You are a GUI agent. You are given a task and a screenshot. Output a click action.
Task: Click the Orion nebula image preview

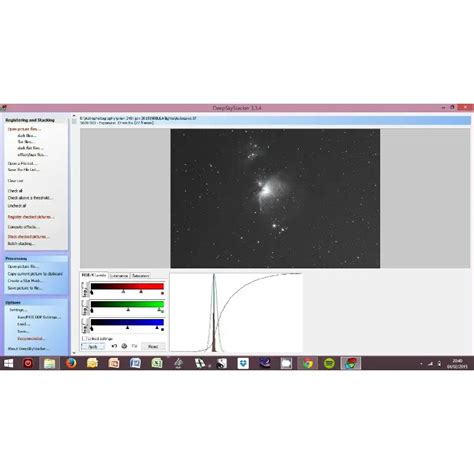click(x=275, y=198)
